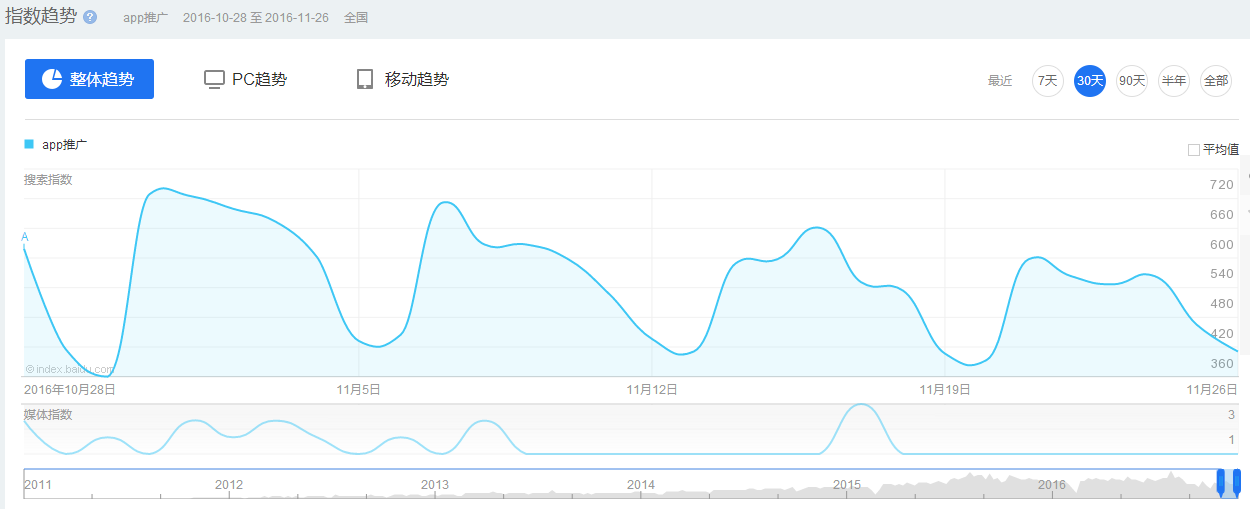Show 全部 historical data
This screenshot has width=1250, height=509.
click(x=1215, y=81)
